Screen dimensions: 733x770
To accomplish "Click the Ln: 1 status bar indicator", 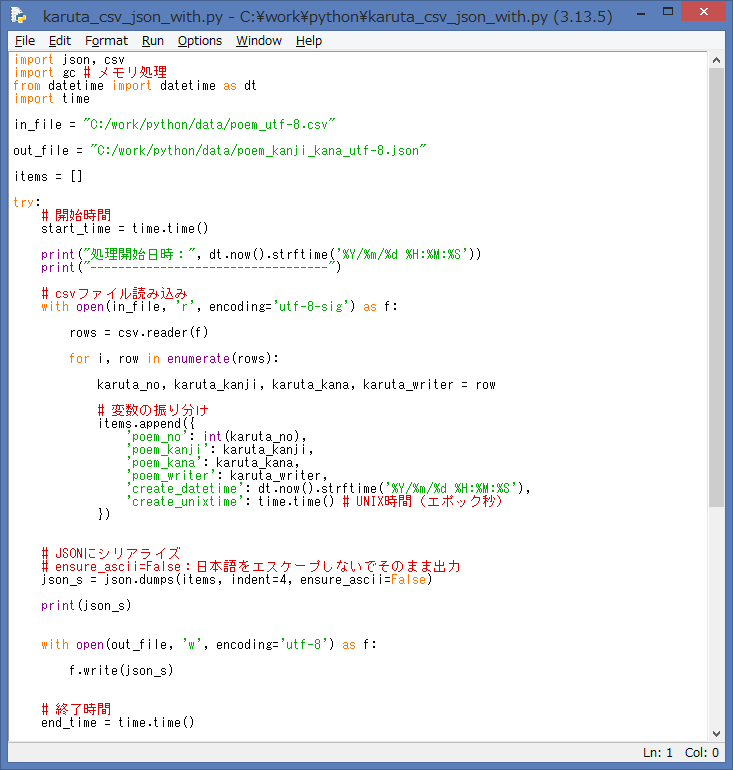I will [657, 753].
